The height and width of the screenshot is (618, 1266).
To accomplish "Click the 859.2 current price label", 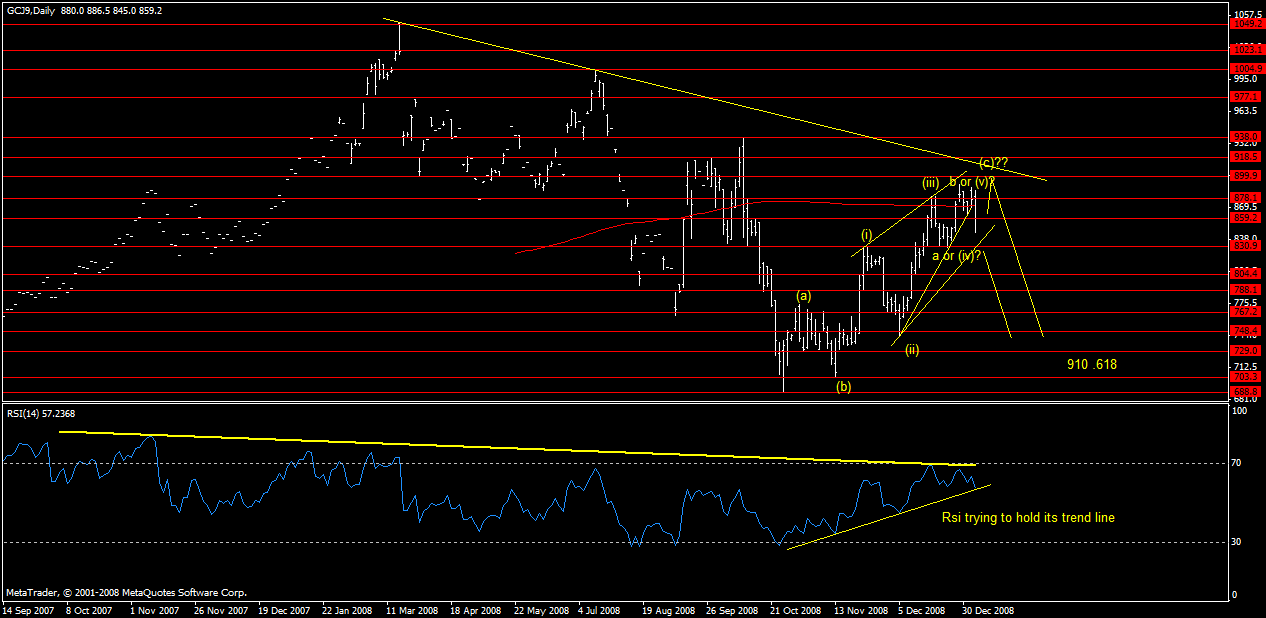I will 1245,218.
